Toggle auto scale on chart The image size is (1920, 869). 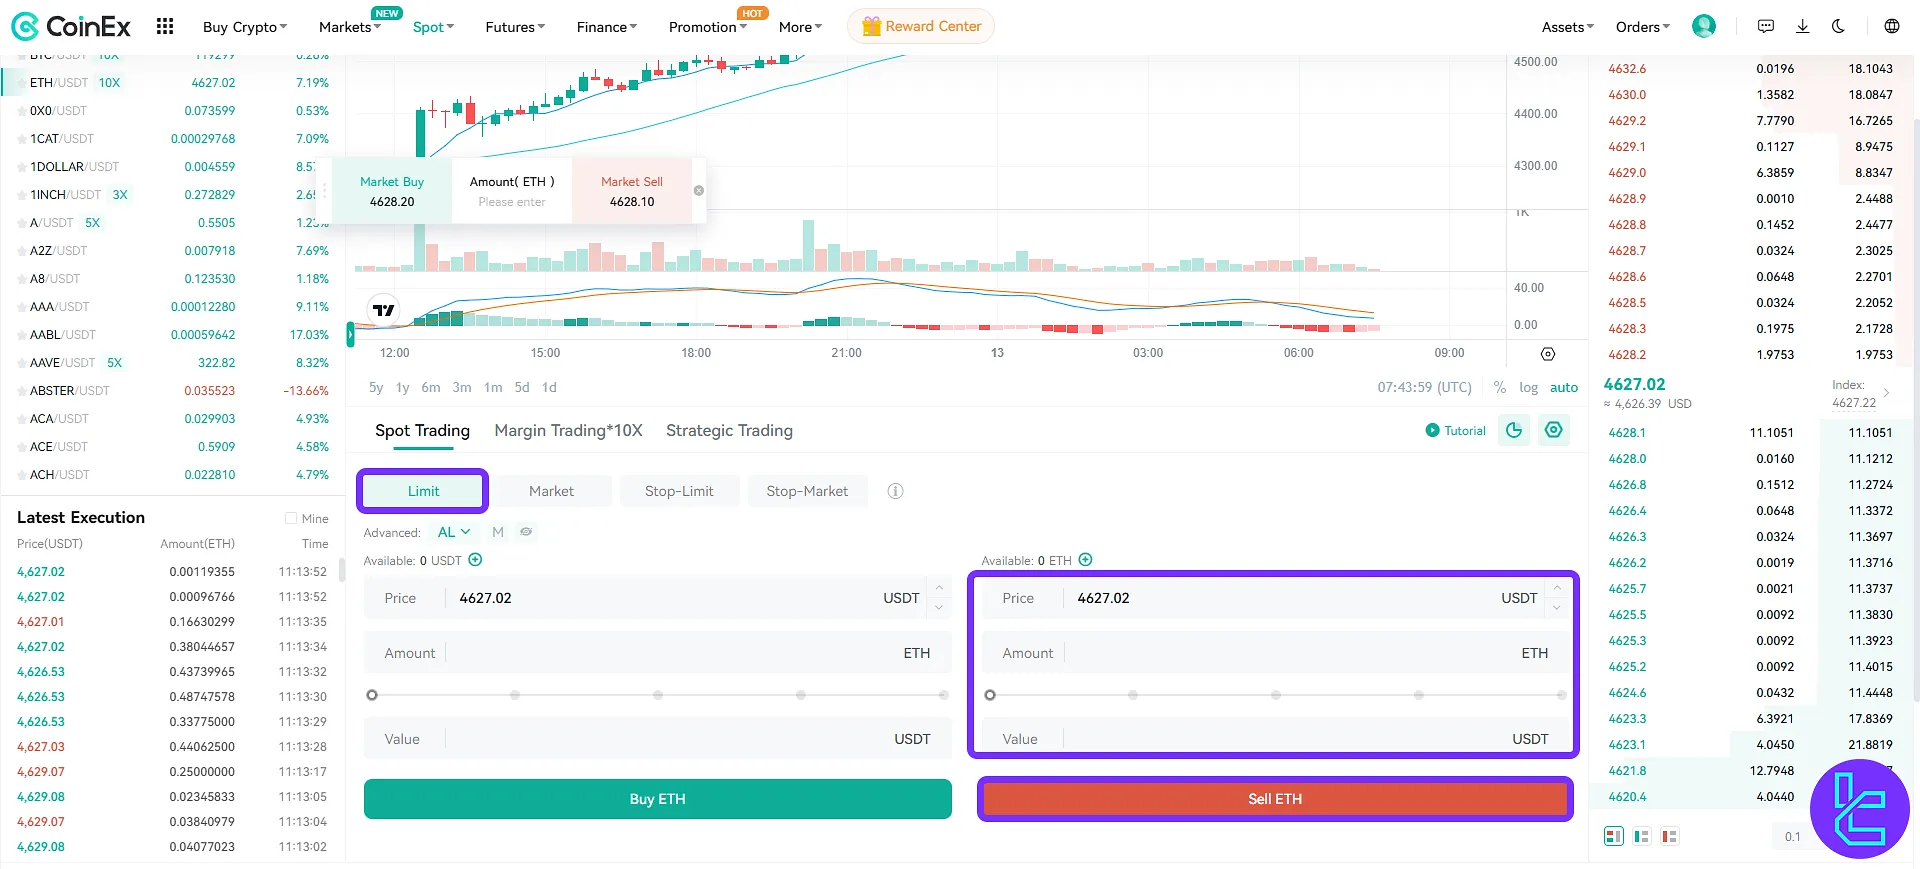click(1564, 387)
